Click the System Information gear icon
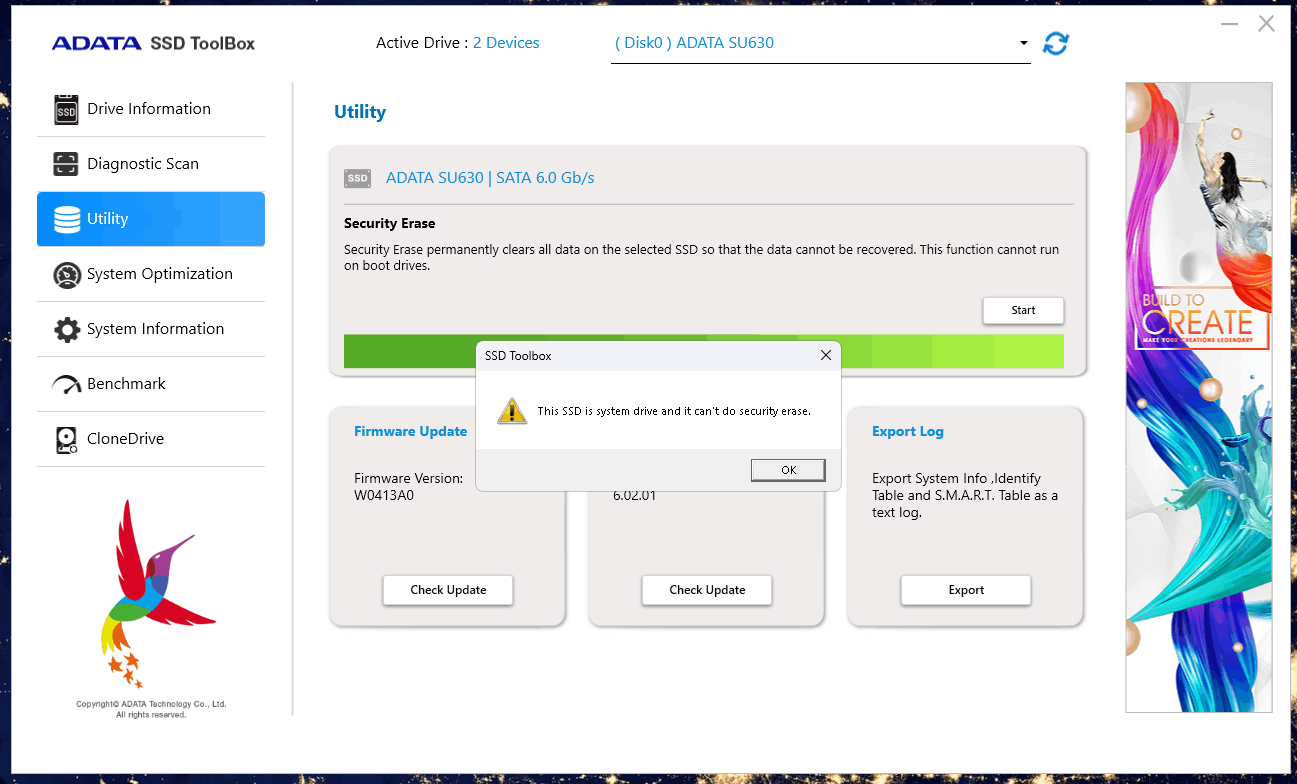This screenshot has width=1297, height=784. coord(67,329)
